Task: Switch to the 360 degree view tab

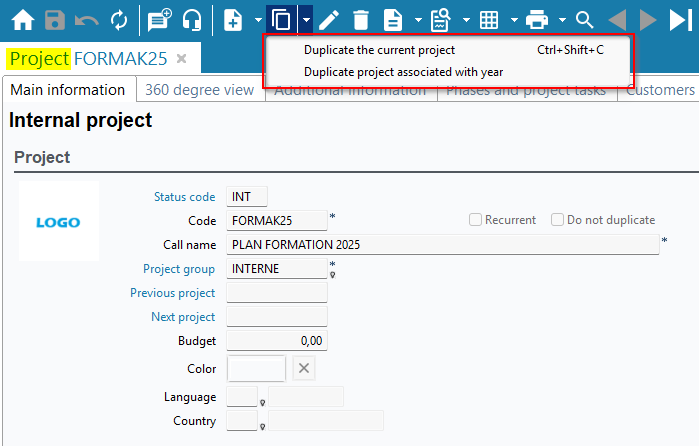Action: click(199, 90)
